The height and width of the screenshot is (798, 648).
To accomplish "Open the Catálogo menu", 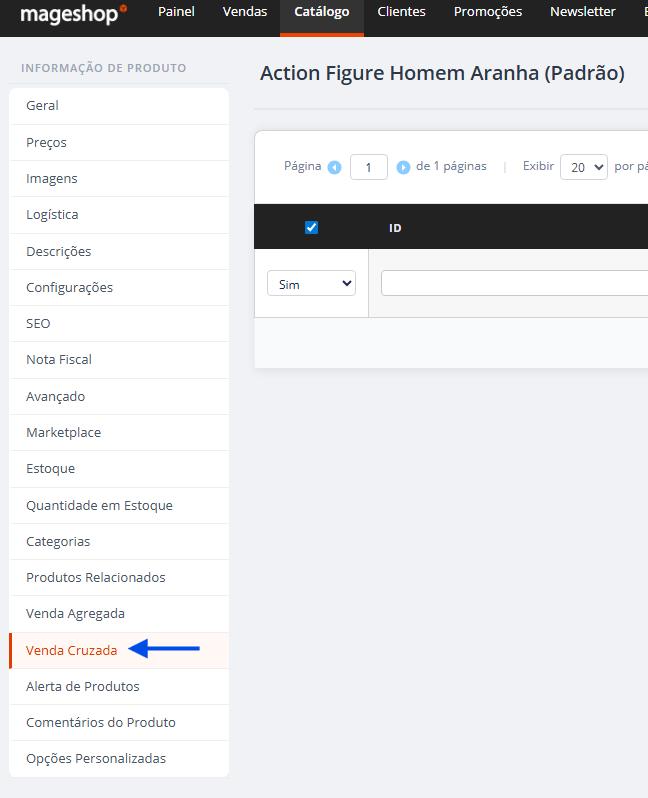I will click(x=322, y=12).
